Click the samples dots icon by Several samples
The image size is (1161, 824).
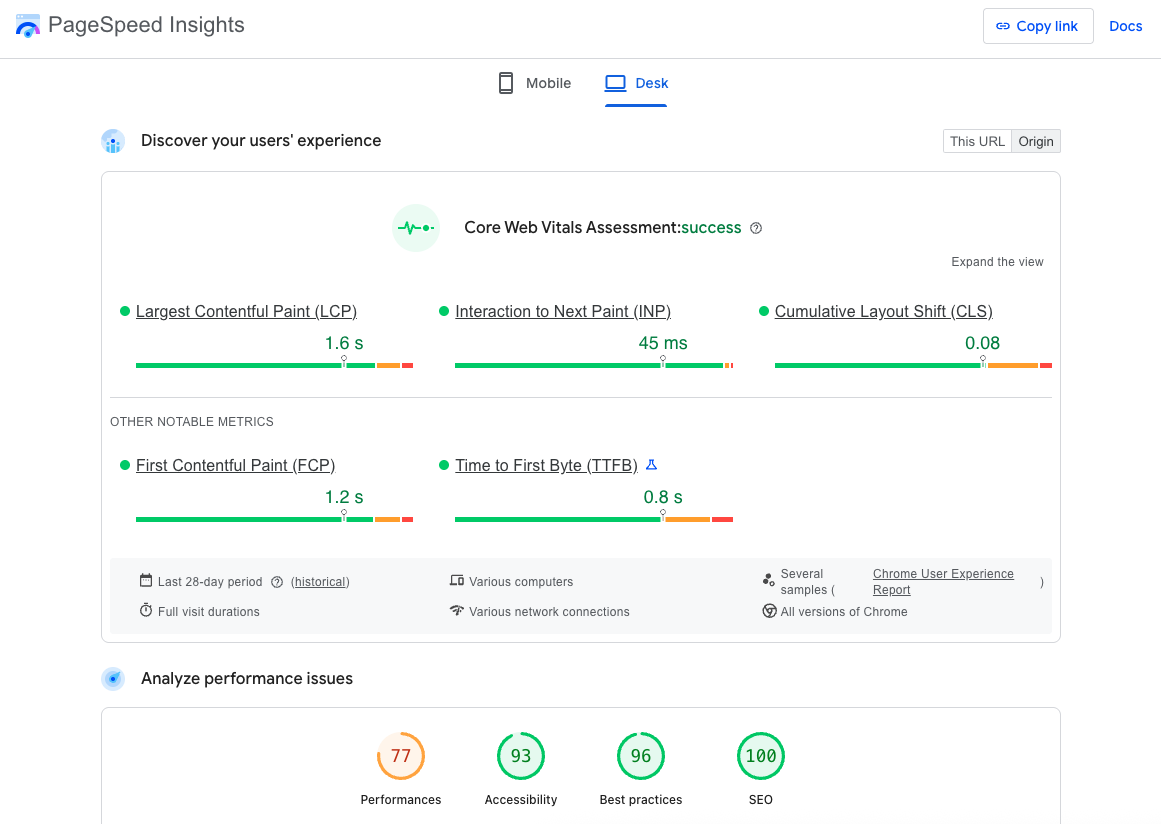pyautogui.click(x=769, y=580)
